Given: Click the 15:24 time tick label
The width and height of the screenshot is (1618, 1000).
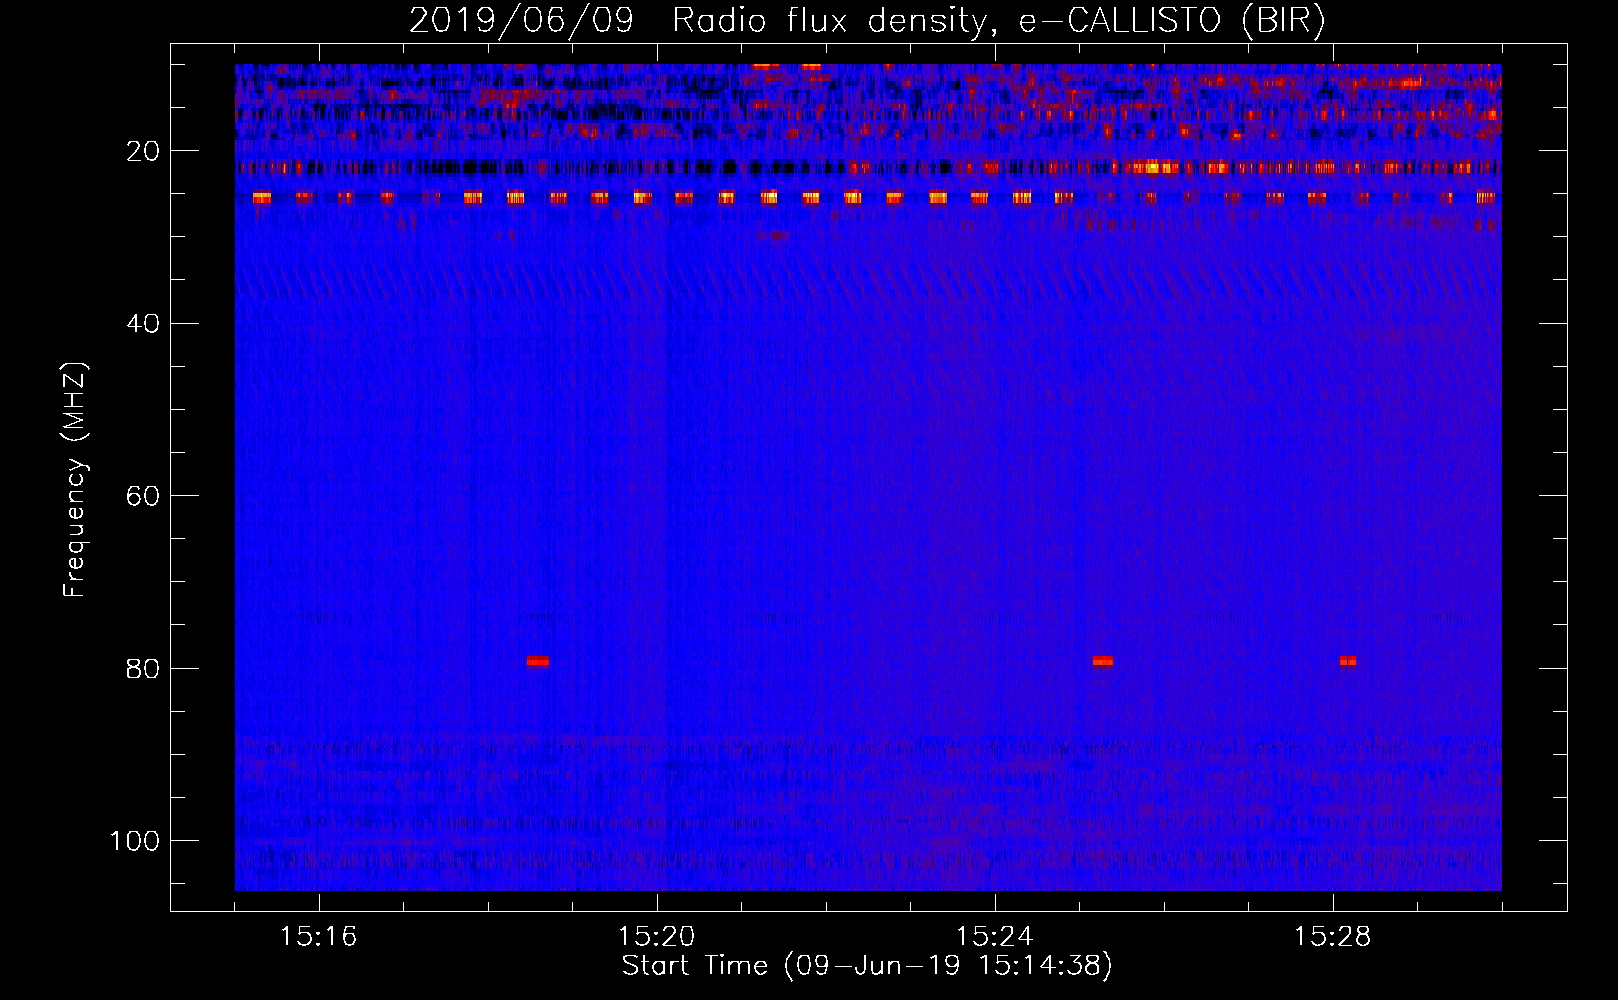Looking at the screenshot, I should pos(995,937).
